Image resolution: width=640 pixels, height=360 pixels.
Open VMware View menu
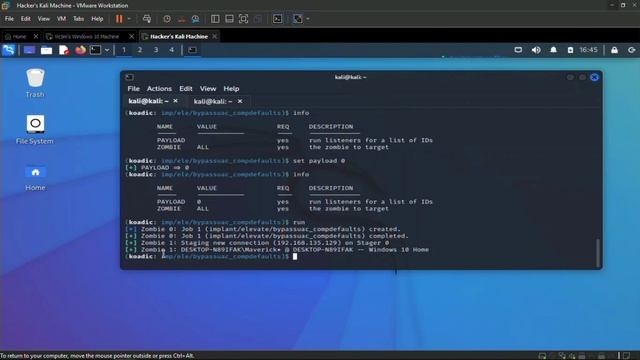pos(44,19)
